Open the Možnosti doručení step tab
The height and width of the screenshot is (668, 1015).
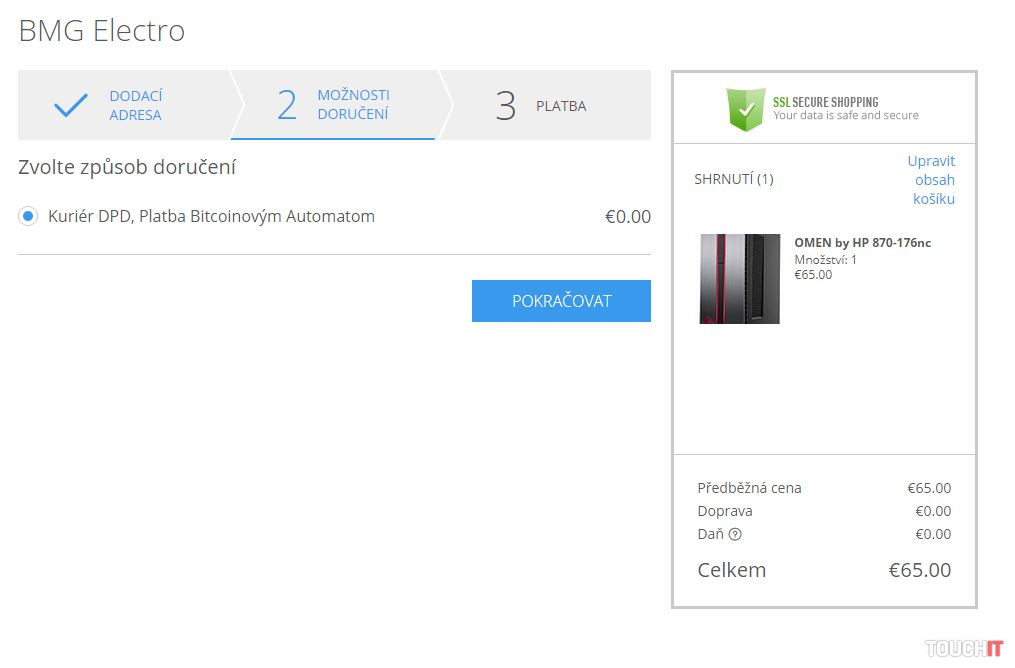[353, 104]
